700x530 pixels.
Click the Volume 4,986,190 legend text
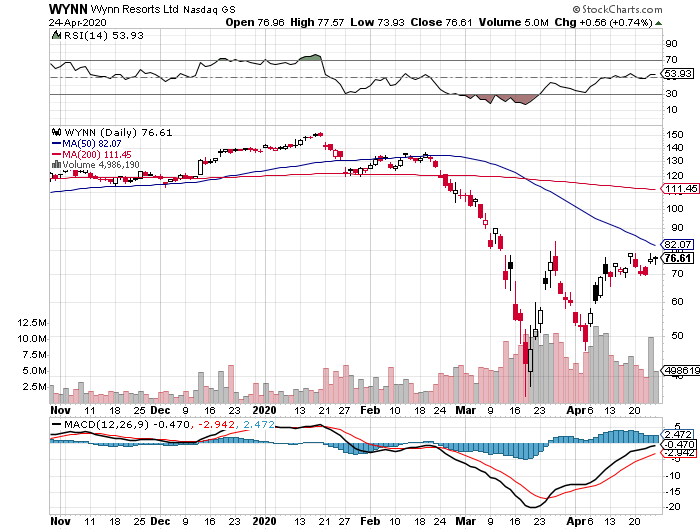click(x=101, y=165)
